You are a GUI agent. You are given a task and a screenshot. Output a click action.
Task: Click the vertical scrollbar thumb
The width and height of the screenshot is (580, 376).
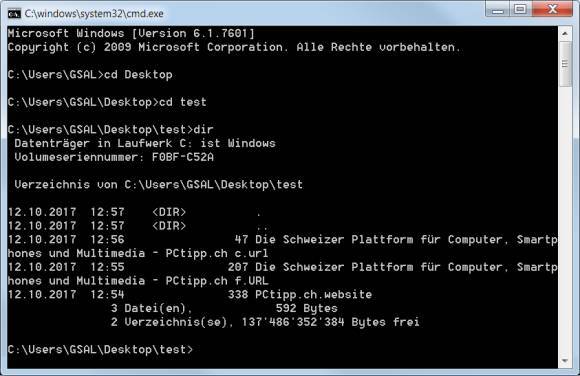tap(564, 64)
